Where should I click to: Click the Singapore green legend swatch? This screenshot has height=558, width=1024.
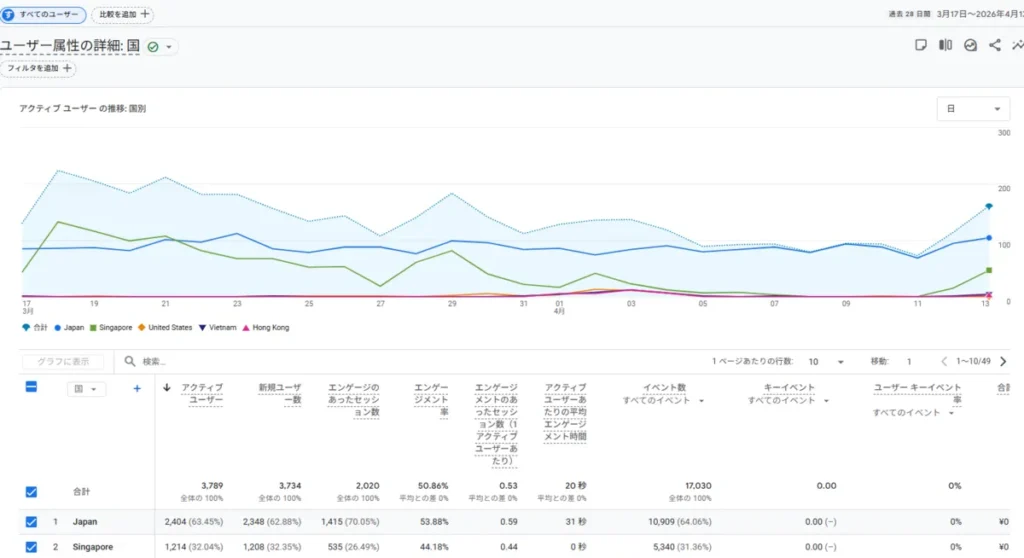click(x=95, y=327)
